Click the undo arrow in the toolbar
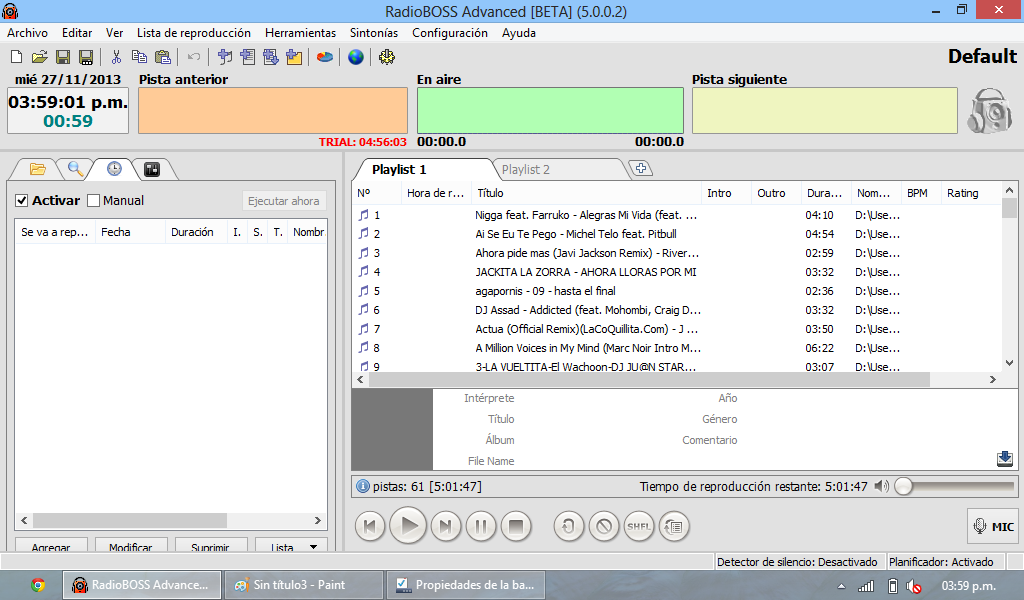This screenshot has height=600, width=1024. click(x=193, y=57)
